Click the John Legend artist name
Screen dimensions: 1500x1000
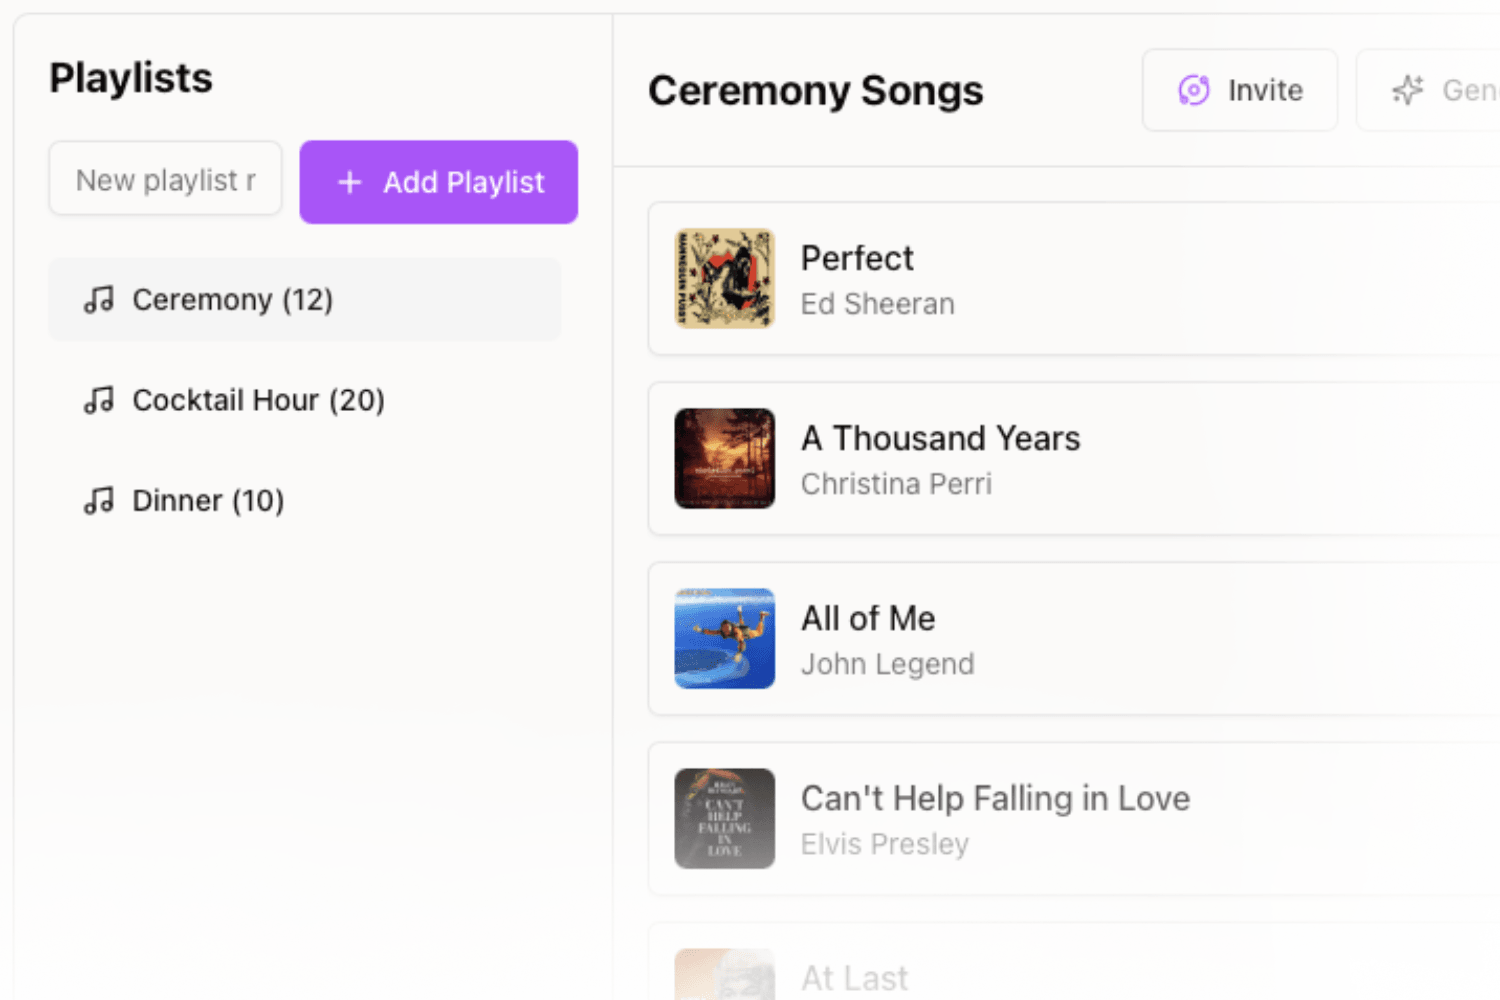[x=887, y=664]
